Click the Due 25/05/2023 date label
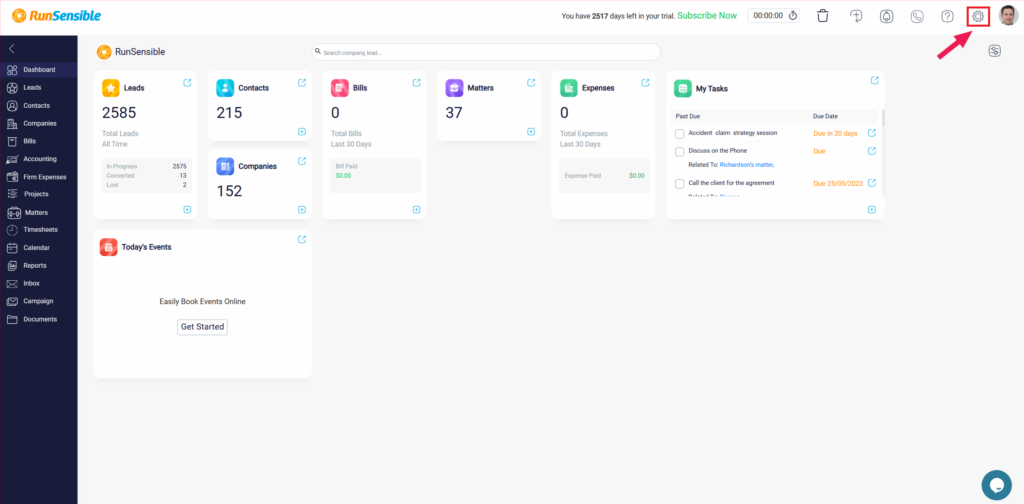 point(838,183)
